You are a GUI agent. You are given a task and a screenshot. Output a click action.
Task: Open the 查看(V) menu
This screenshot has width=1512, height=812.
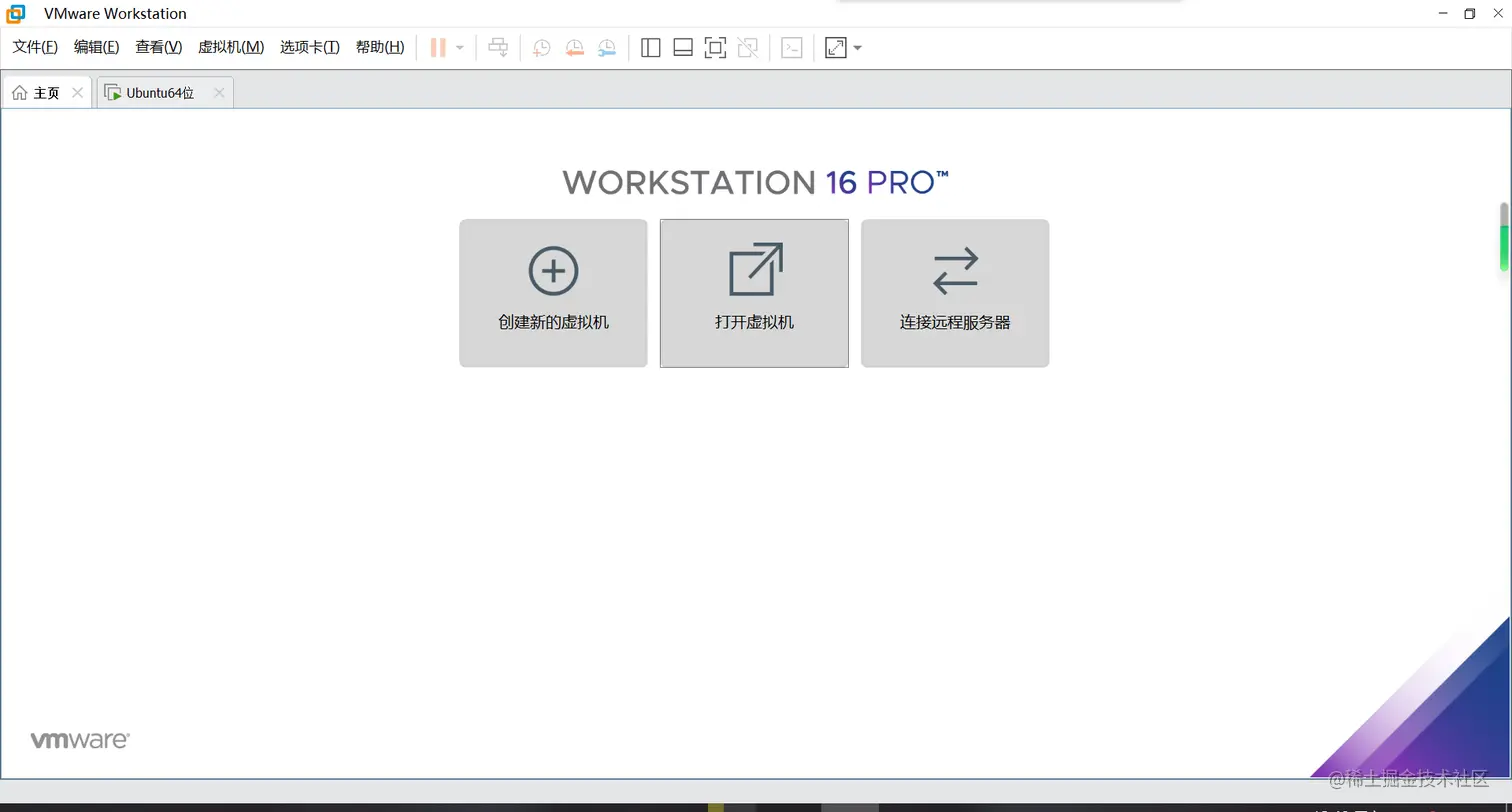(x=159, y=47)
